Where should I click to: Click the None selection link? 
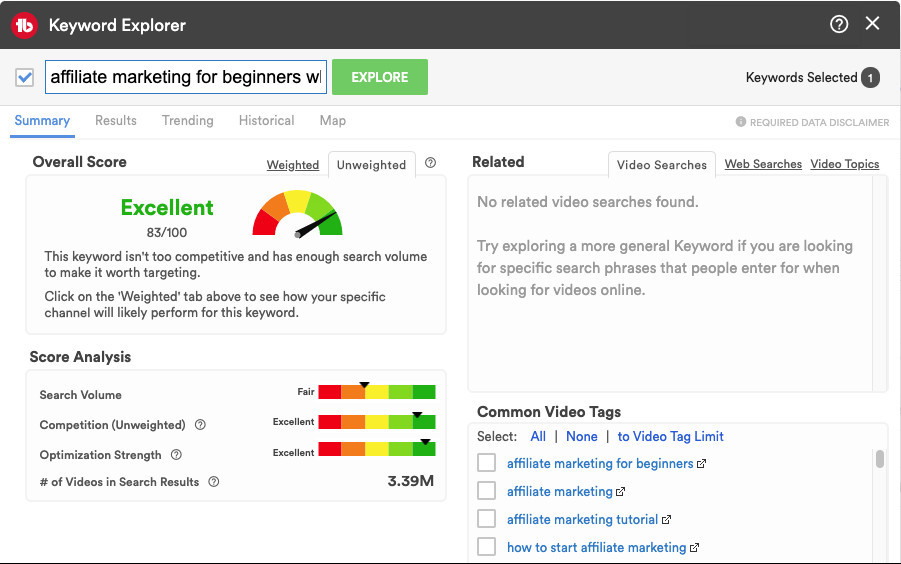pos(582,436)
